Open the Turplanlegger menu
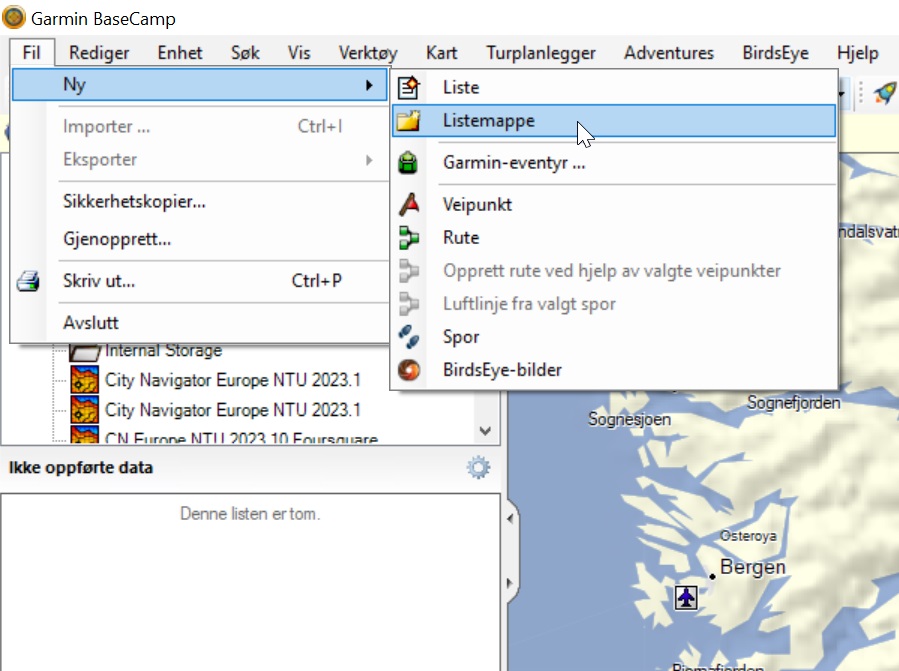The height and width of the screenshot is (671, 899). [x=541, y=53]
